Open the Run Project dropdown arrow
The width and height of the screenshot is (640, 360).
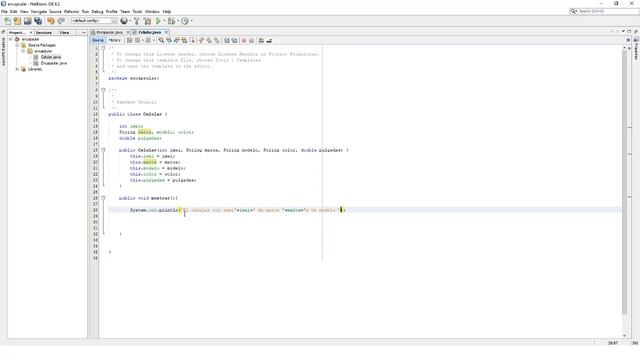point(164,21)
